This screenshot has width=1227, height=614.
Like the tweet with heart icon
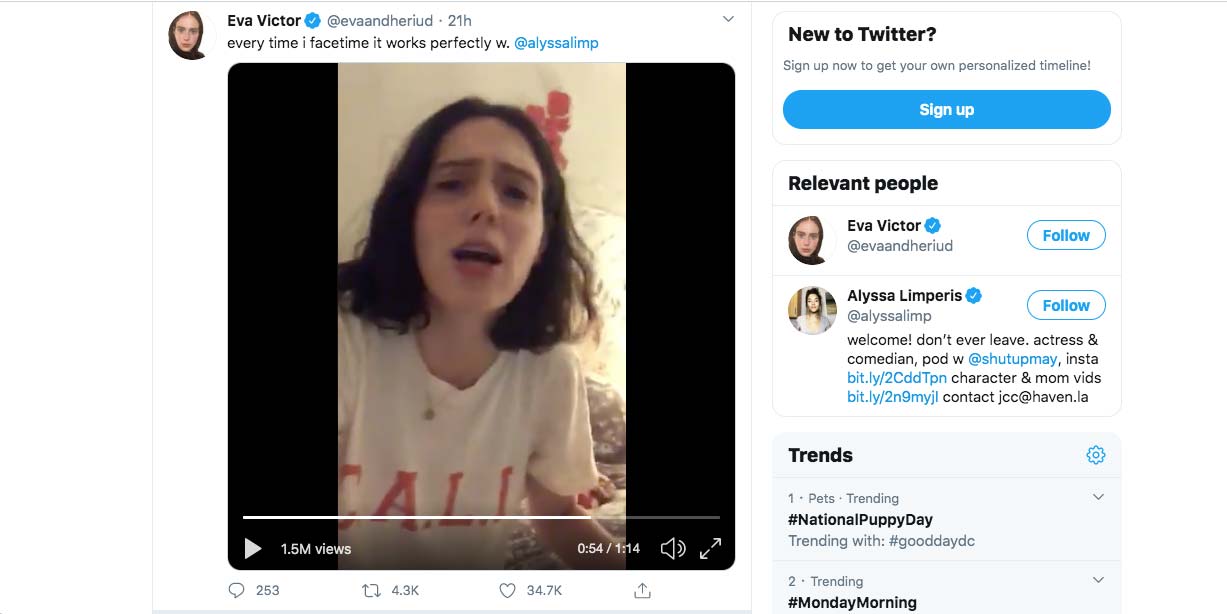click(x=508, y=590)
